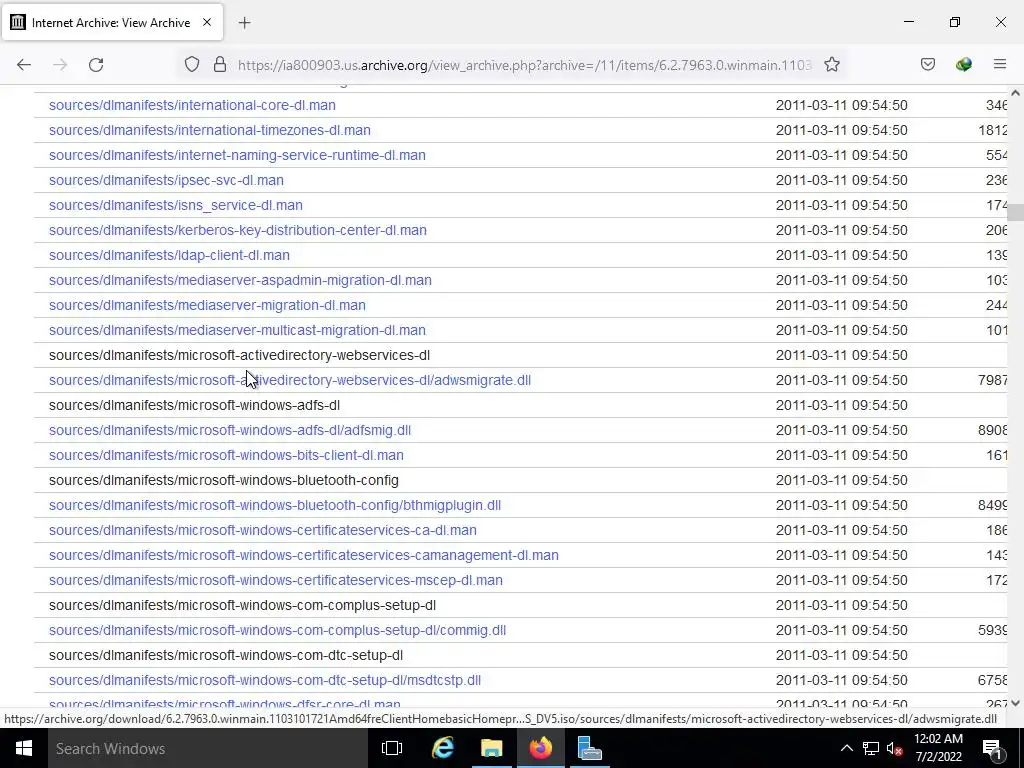Open the tracking protection shield icon

coord(191,65)
